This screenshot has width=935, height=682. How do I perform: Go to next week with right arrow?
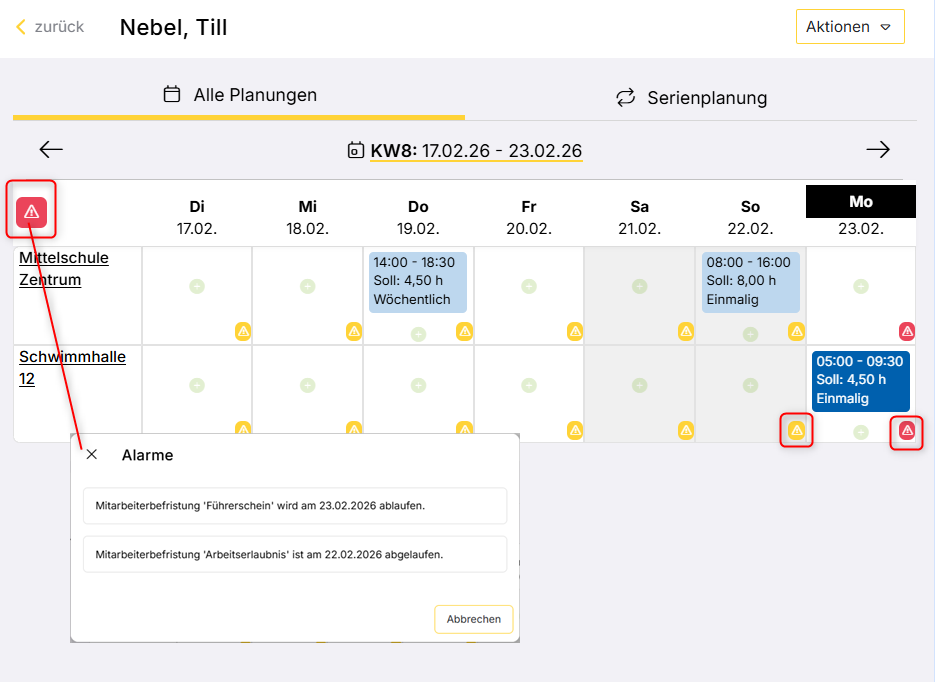[x=877, y=150]
